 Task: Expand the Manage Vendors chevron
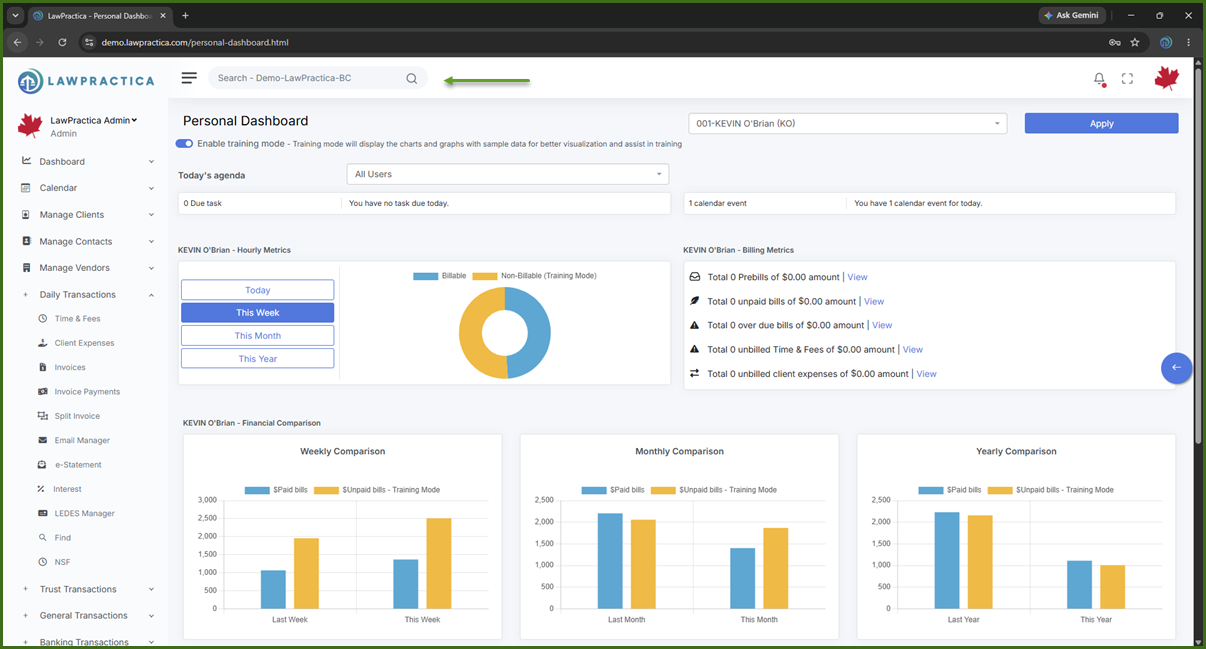pos(151,268)
